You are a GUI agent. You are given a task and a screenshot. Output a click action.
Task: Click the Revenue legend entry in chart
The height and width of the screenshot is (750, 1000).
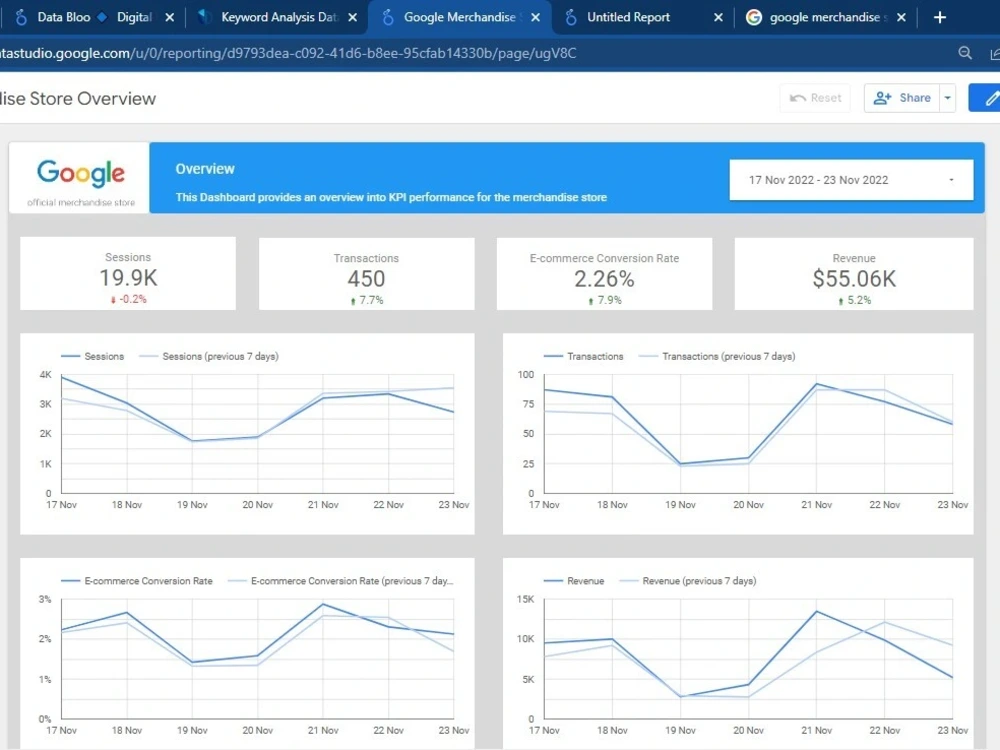[x=574, y=581]
